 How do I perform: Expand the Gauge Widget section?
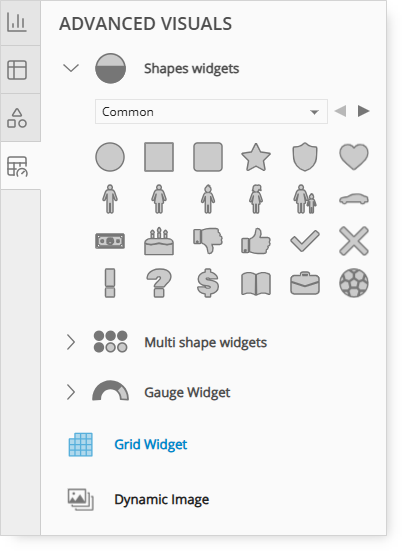(x=71, y=392)
